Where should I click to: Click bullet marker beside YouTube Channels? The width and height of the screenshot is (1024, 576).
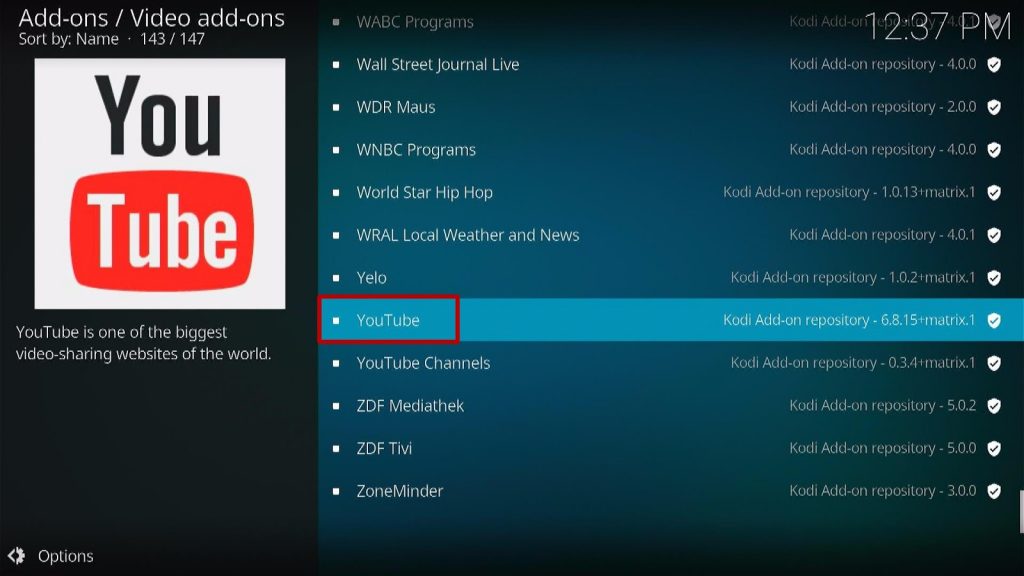click(336, 363)
